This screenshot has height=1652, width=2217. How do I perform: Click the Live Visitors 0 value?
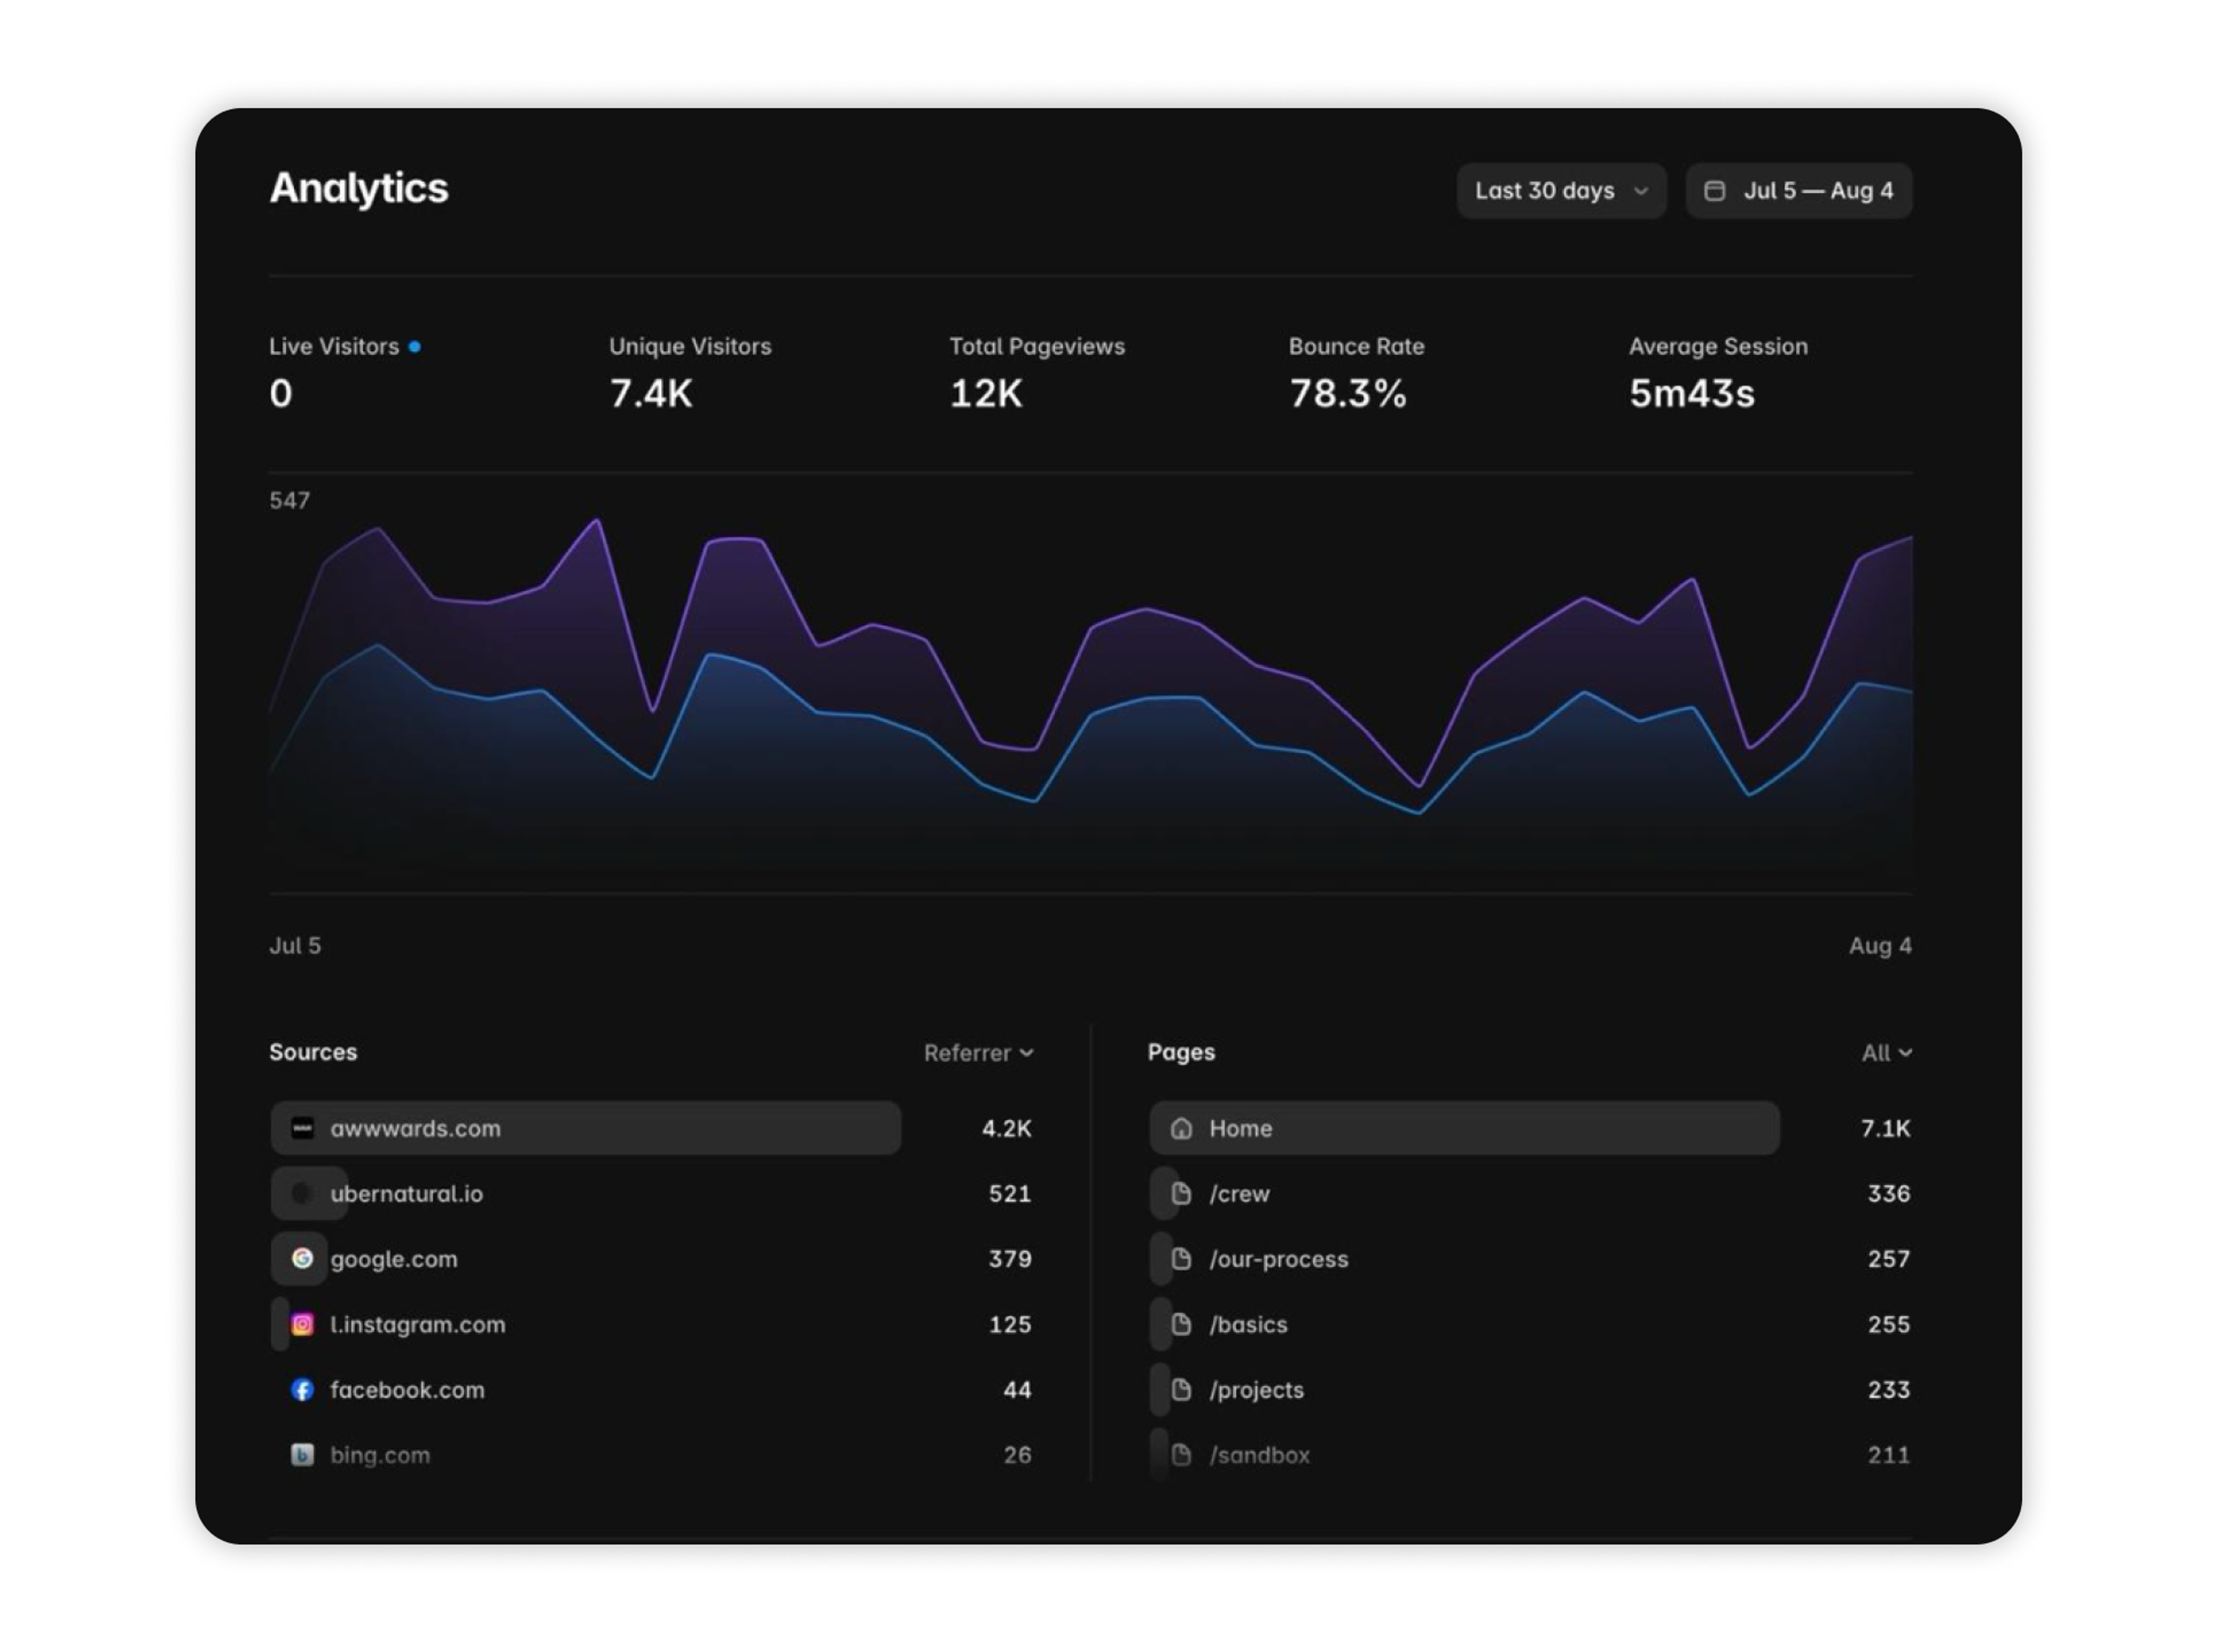281,393
